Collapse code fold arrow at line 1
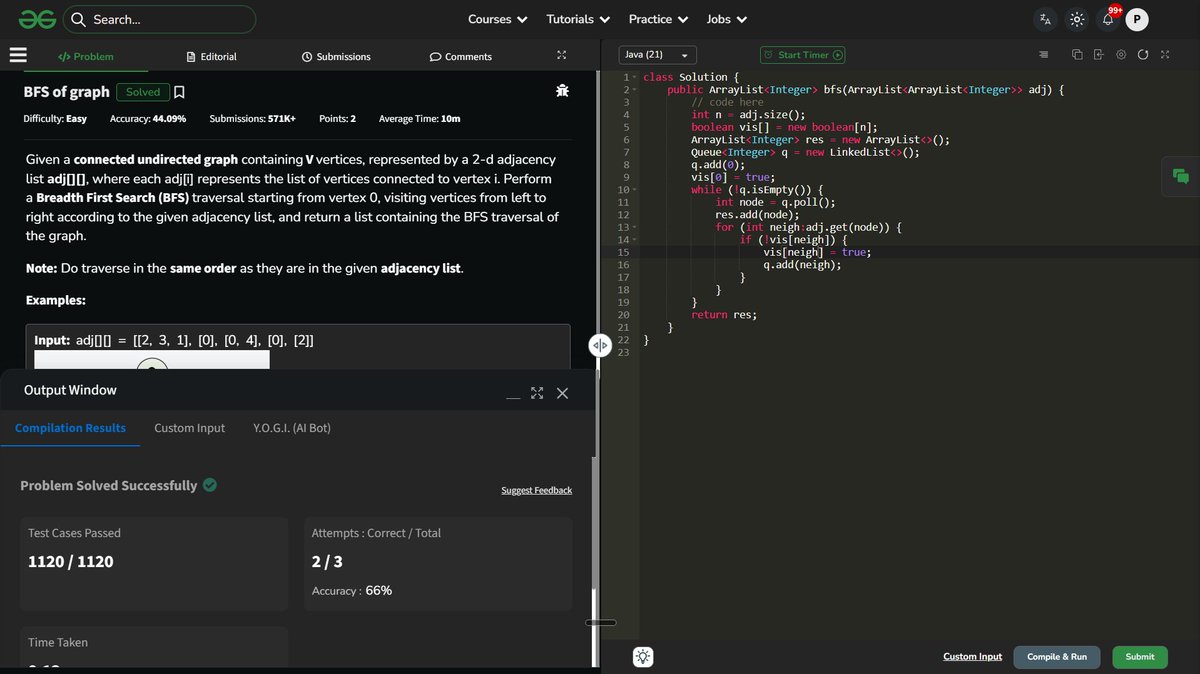The height and width of the screenshot is (674, 1200). (x=634, y=78)
